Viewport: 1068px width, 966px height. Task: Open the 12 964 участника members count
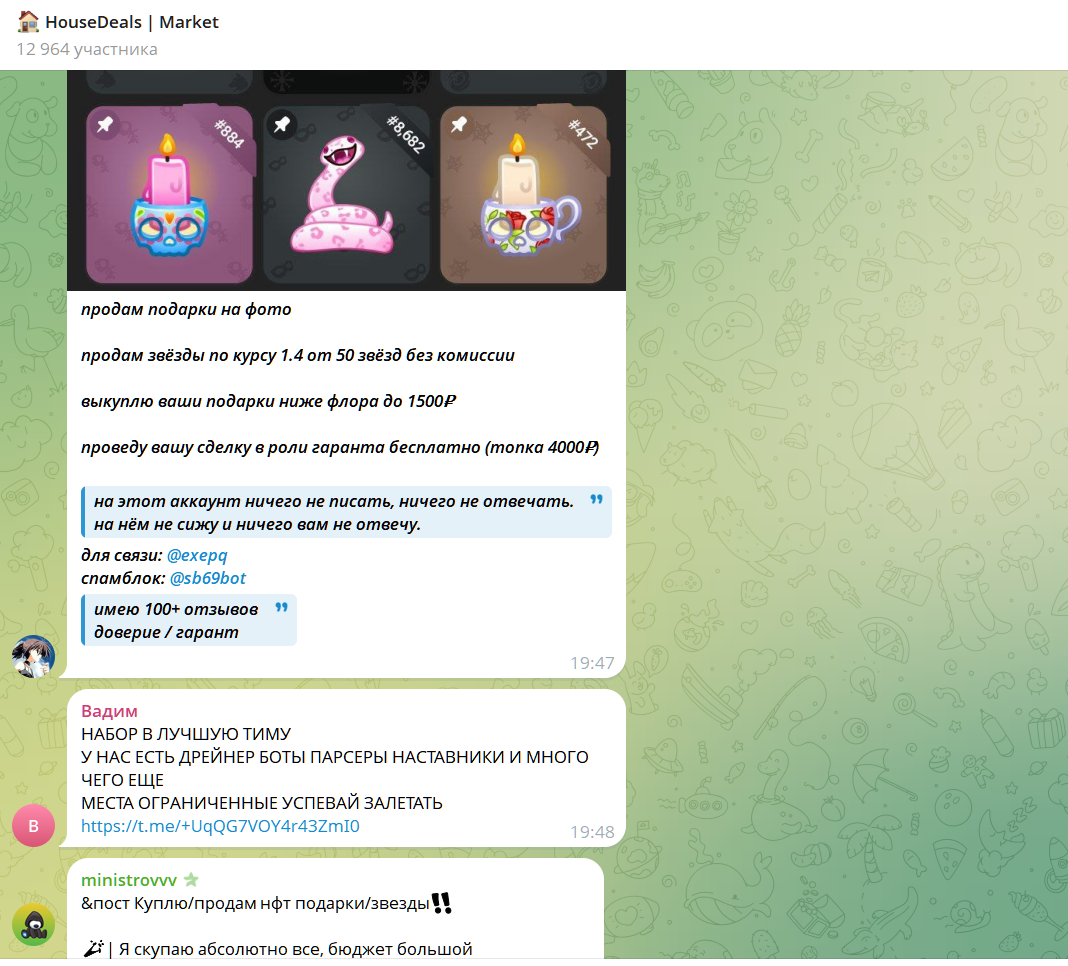(x=87, y=49)
